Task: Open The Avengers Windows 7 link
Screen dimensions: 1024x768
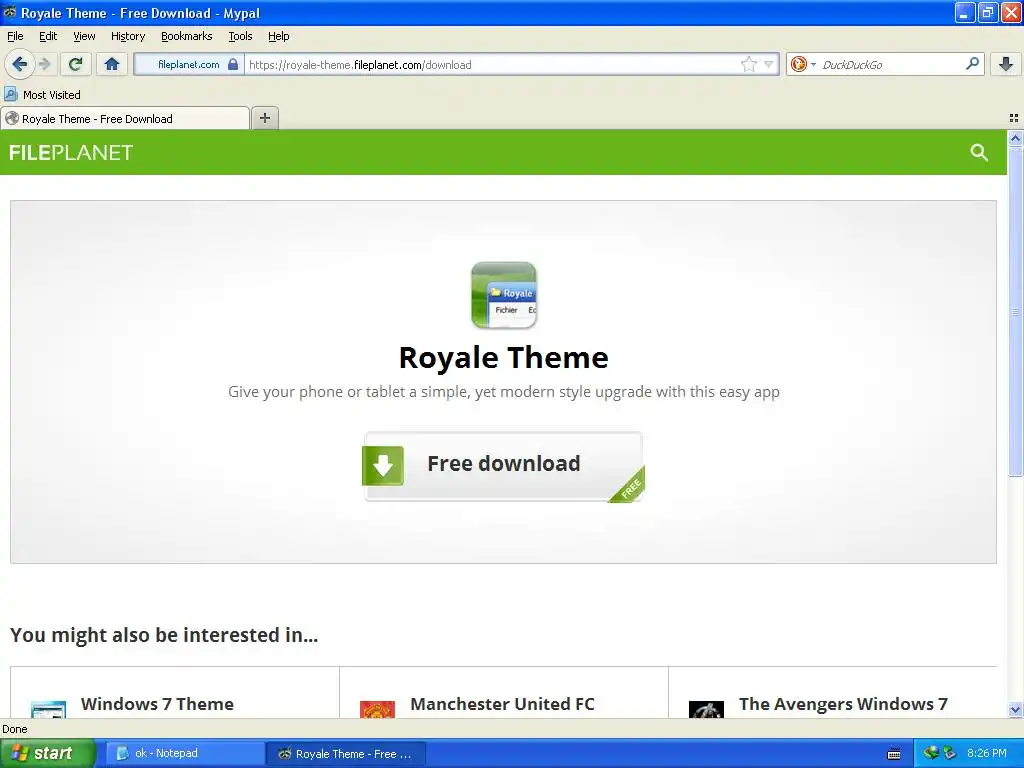Action: coord(843,704)
